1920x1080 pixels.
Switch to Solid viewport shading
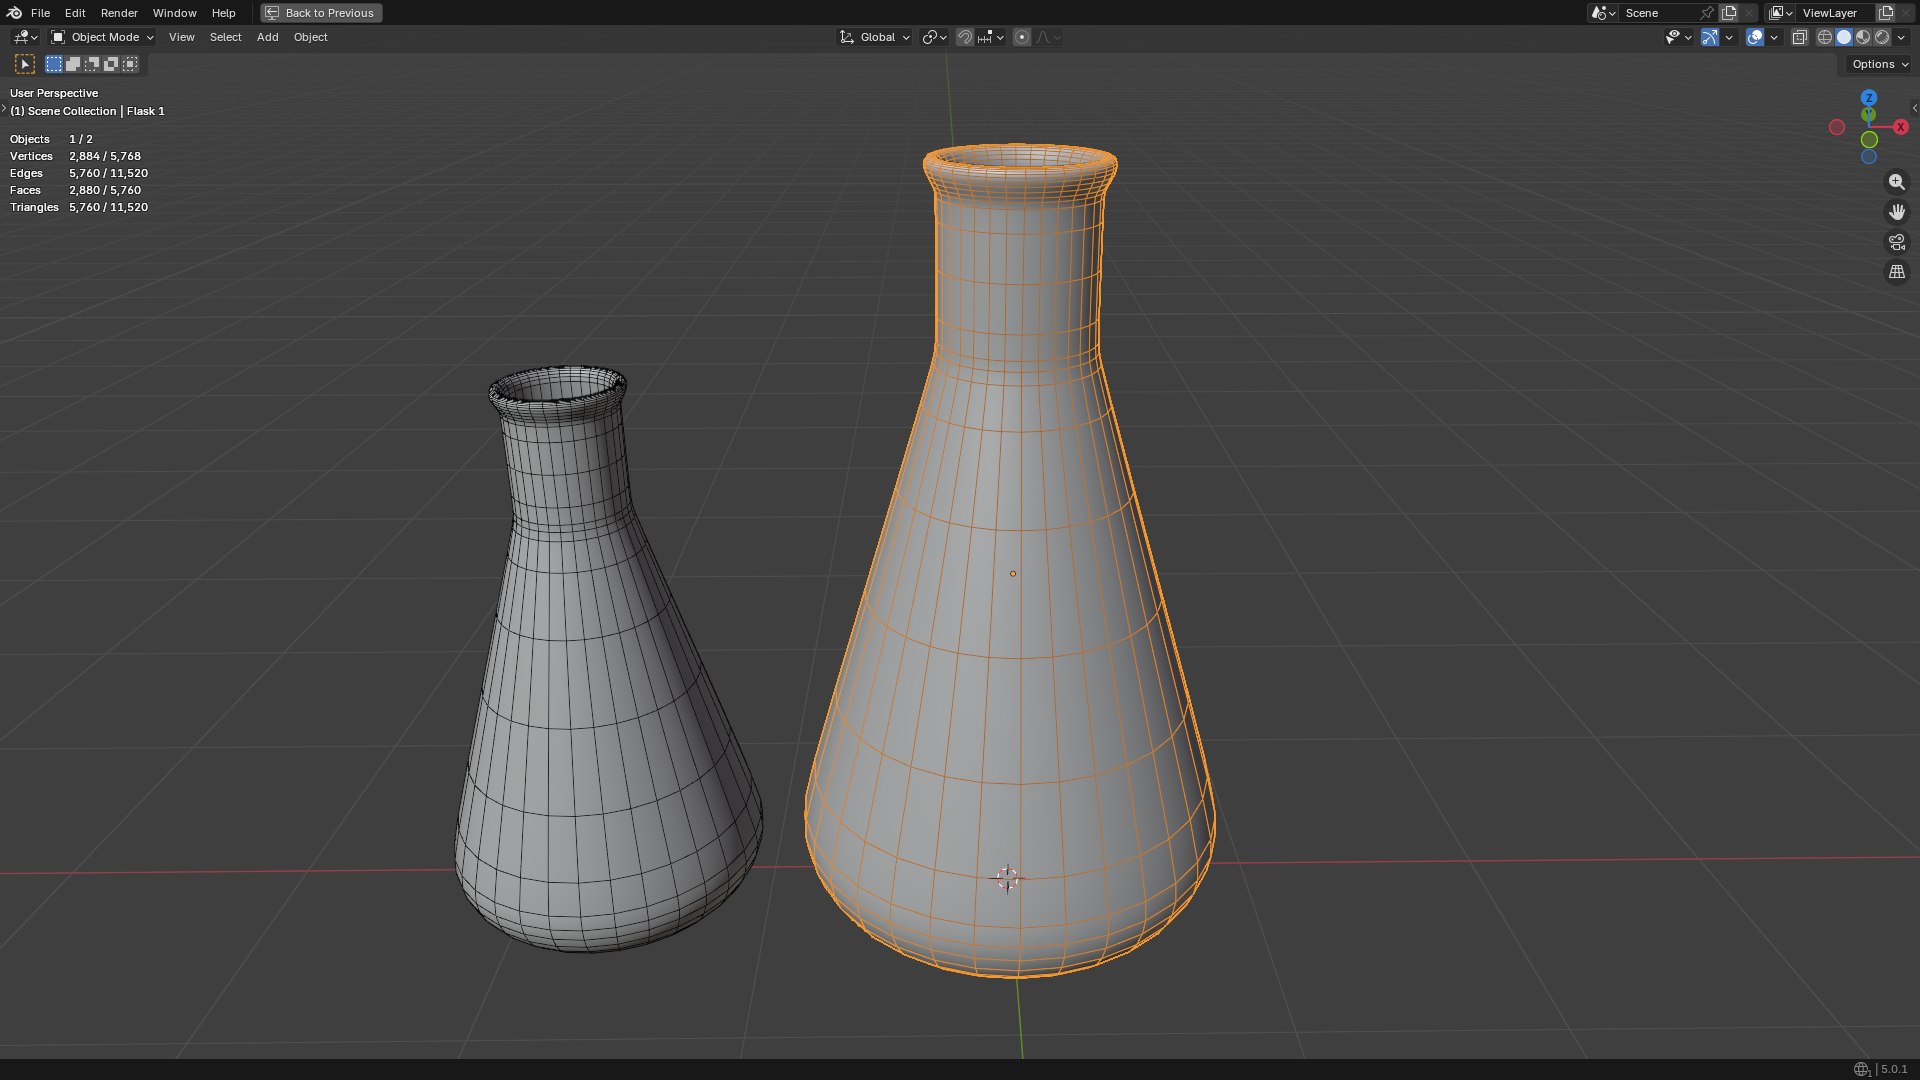tap(1844, 37)
